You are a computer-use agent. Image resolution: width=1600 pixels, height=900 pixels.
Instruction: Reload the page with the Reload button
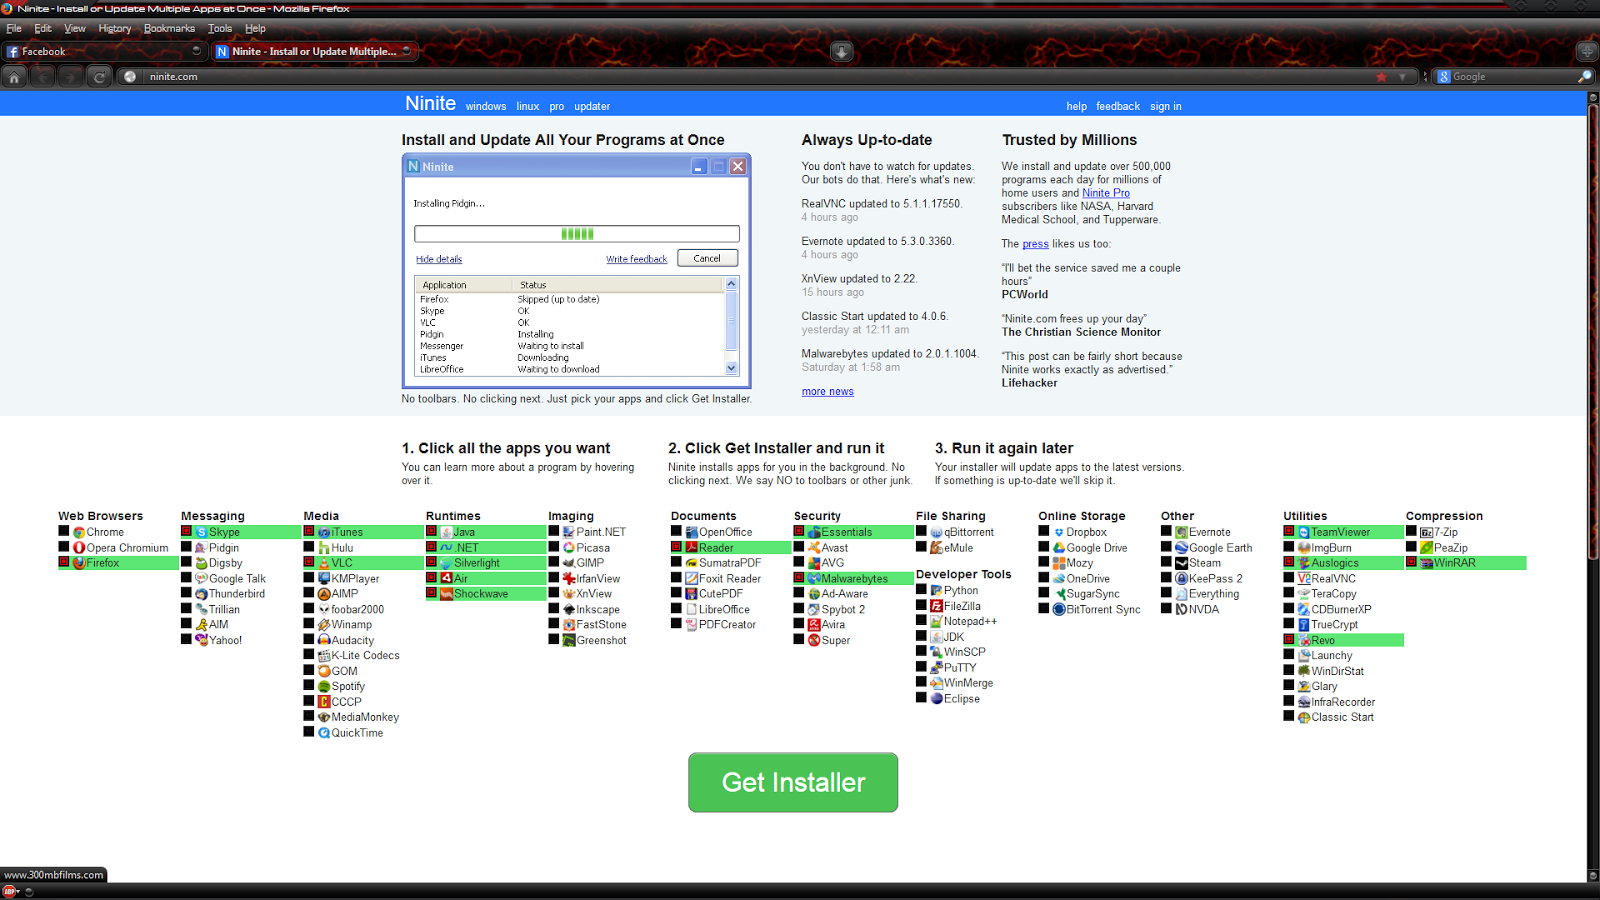[x=99, y=76]
